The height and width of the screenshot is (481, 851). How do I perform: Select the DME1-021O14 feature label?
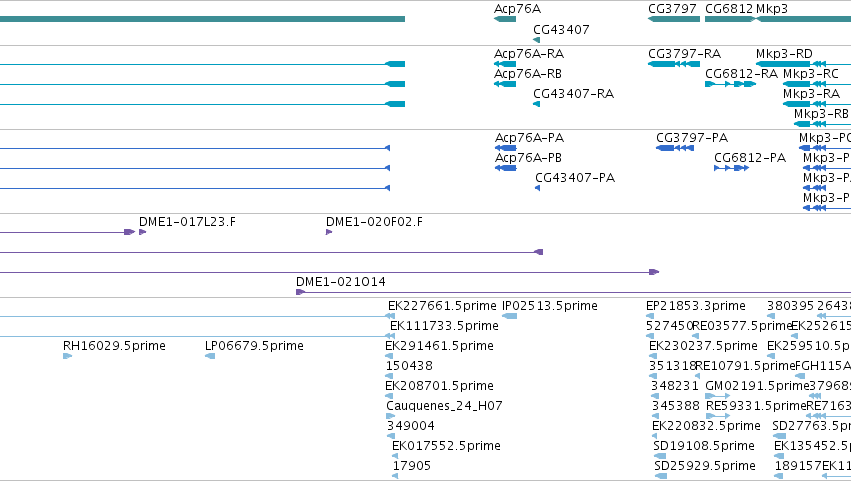click(x=341, y=282)
